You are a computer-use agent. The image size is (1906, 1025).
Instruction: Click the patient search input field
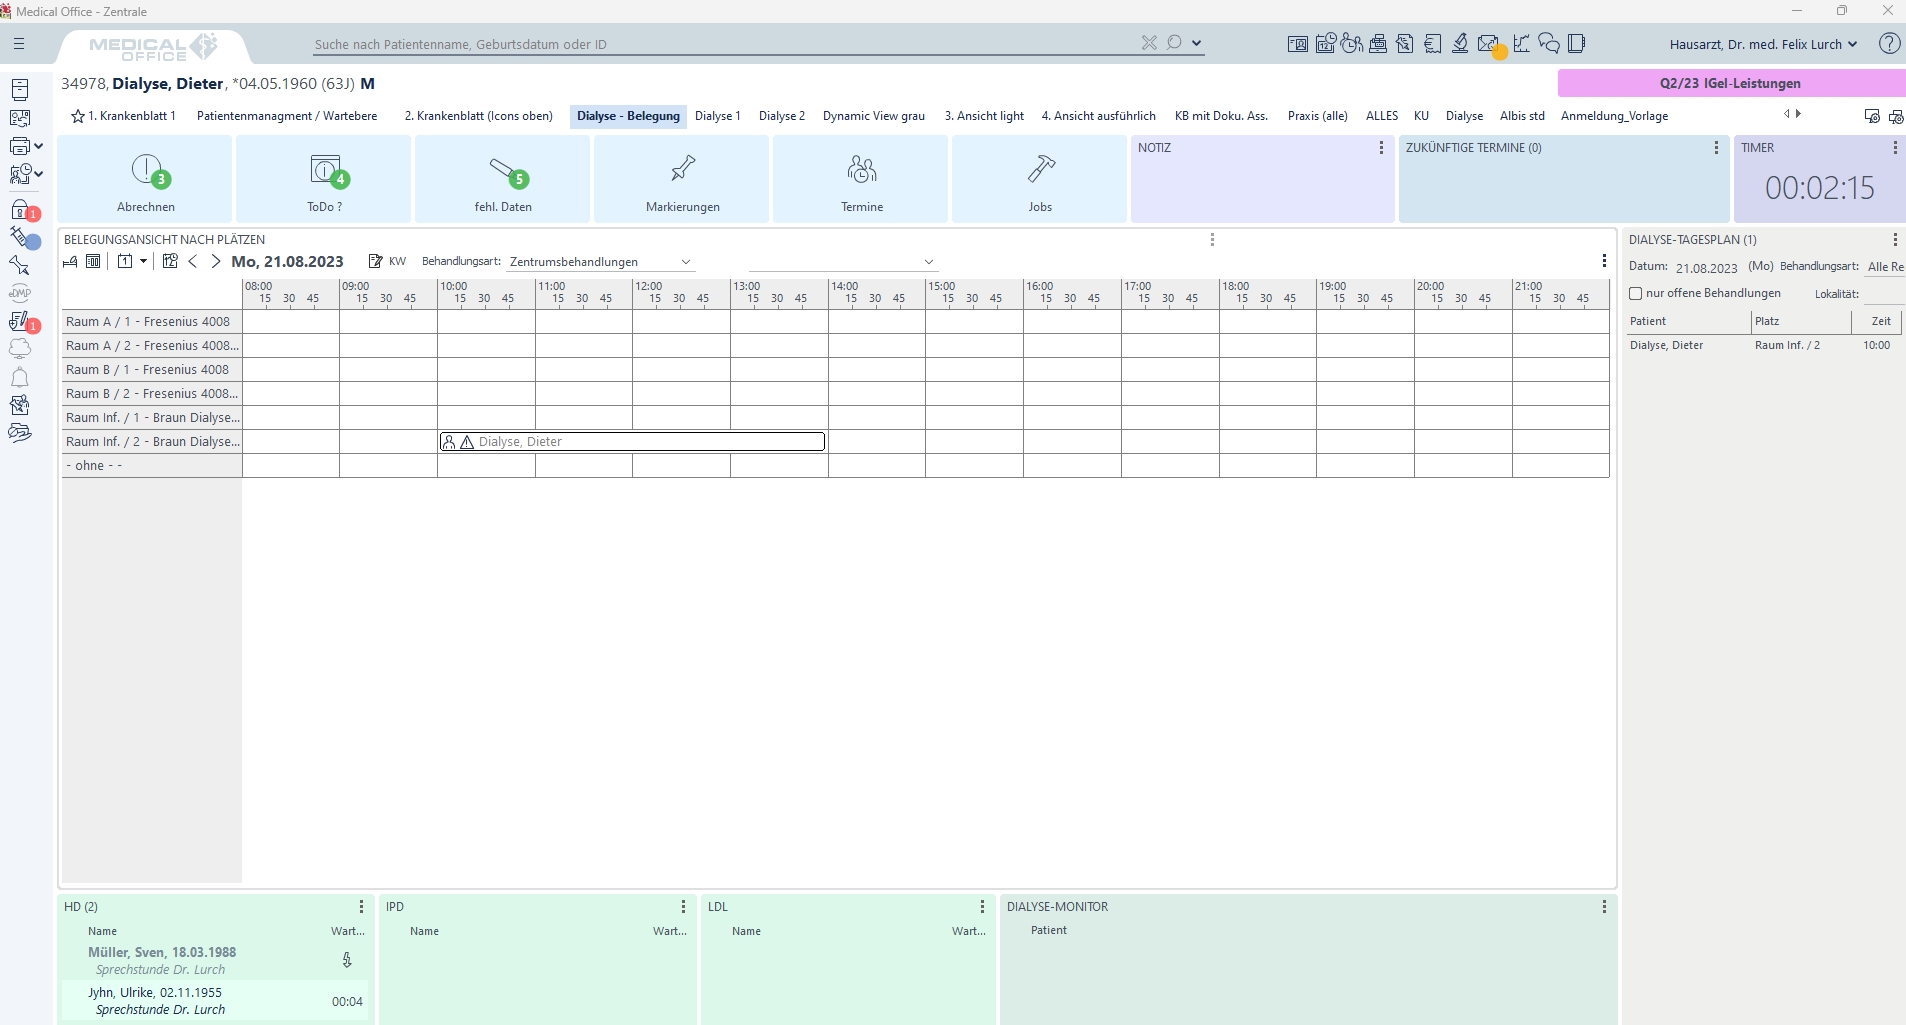point(724,44)
